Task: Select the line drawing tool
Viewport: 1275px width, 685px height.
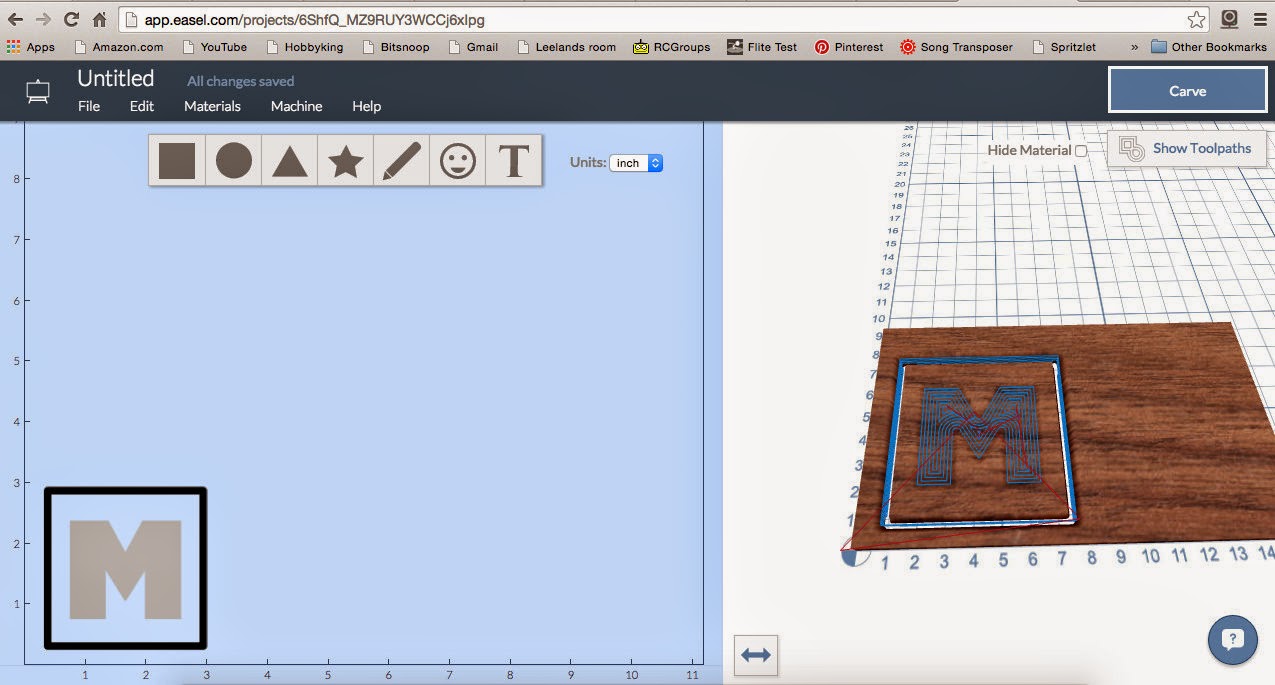Action: [x=401, y=160]
